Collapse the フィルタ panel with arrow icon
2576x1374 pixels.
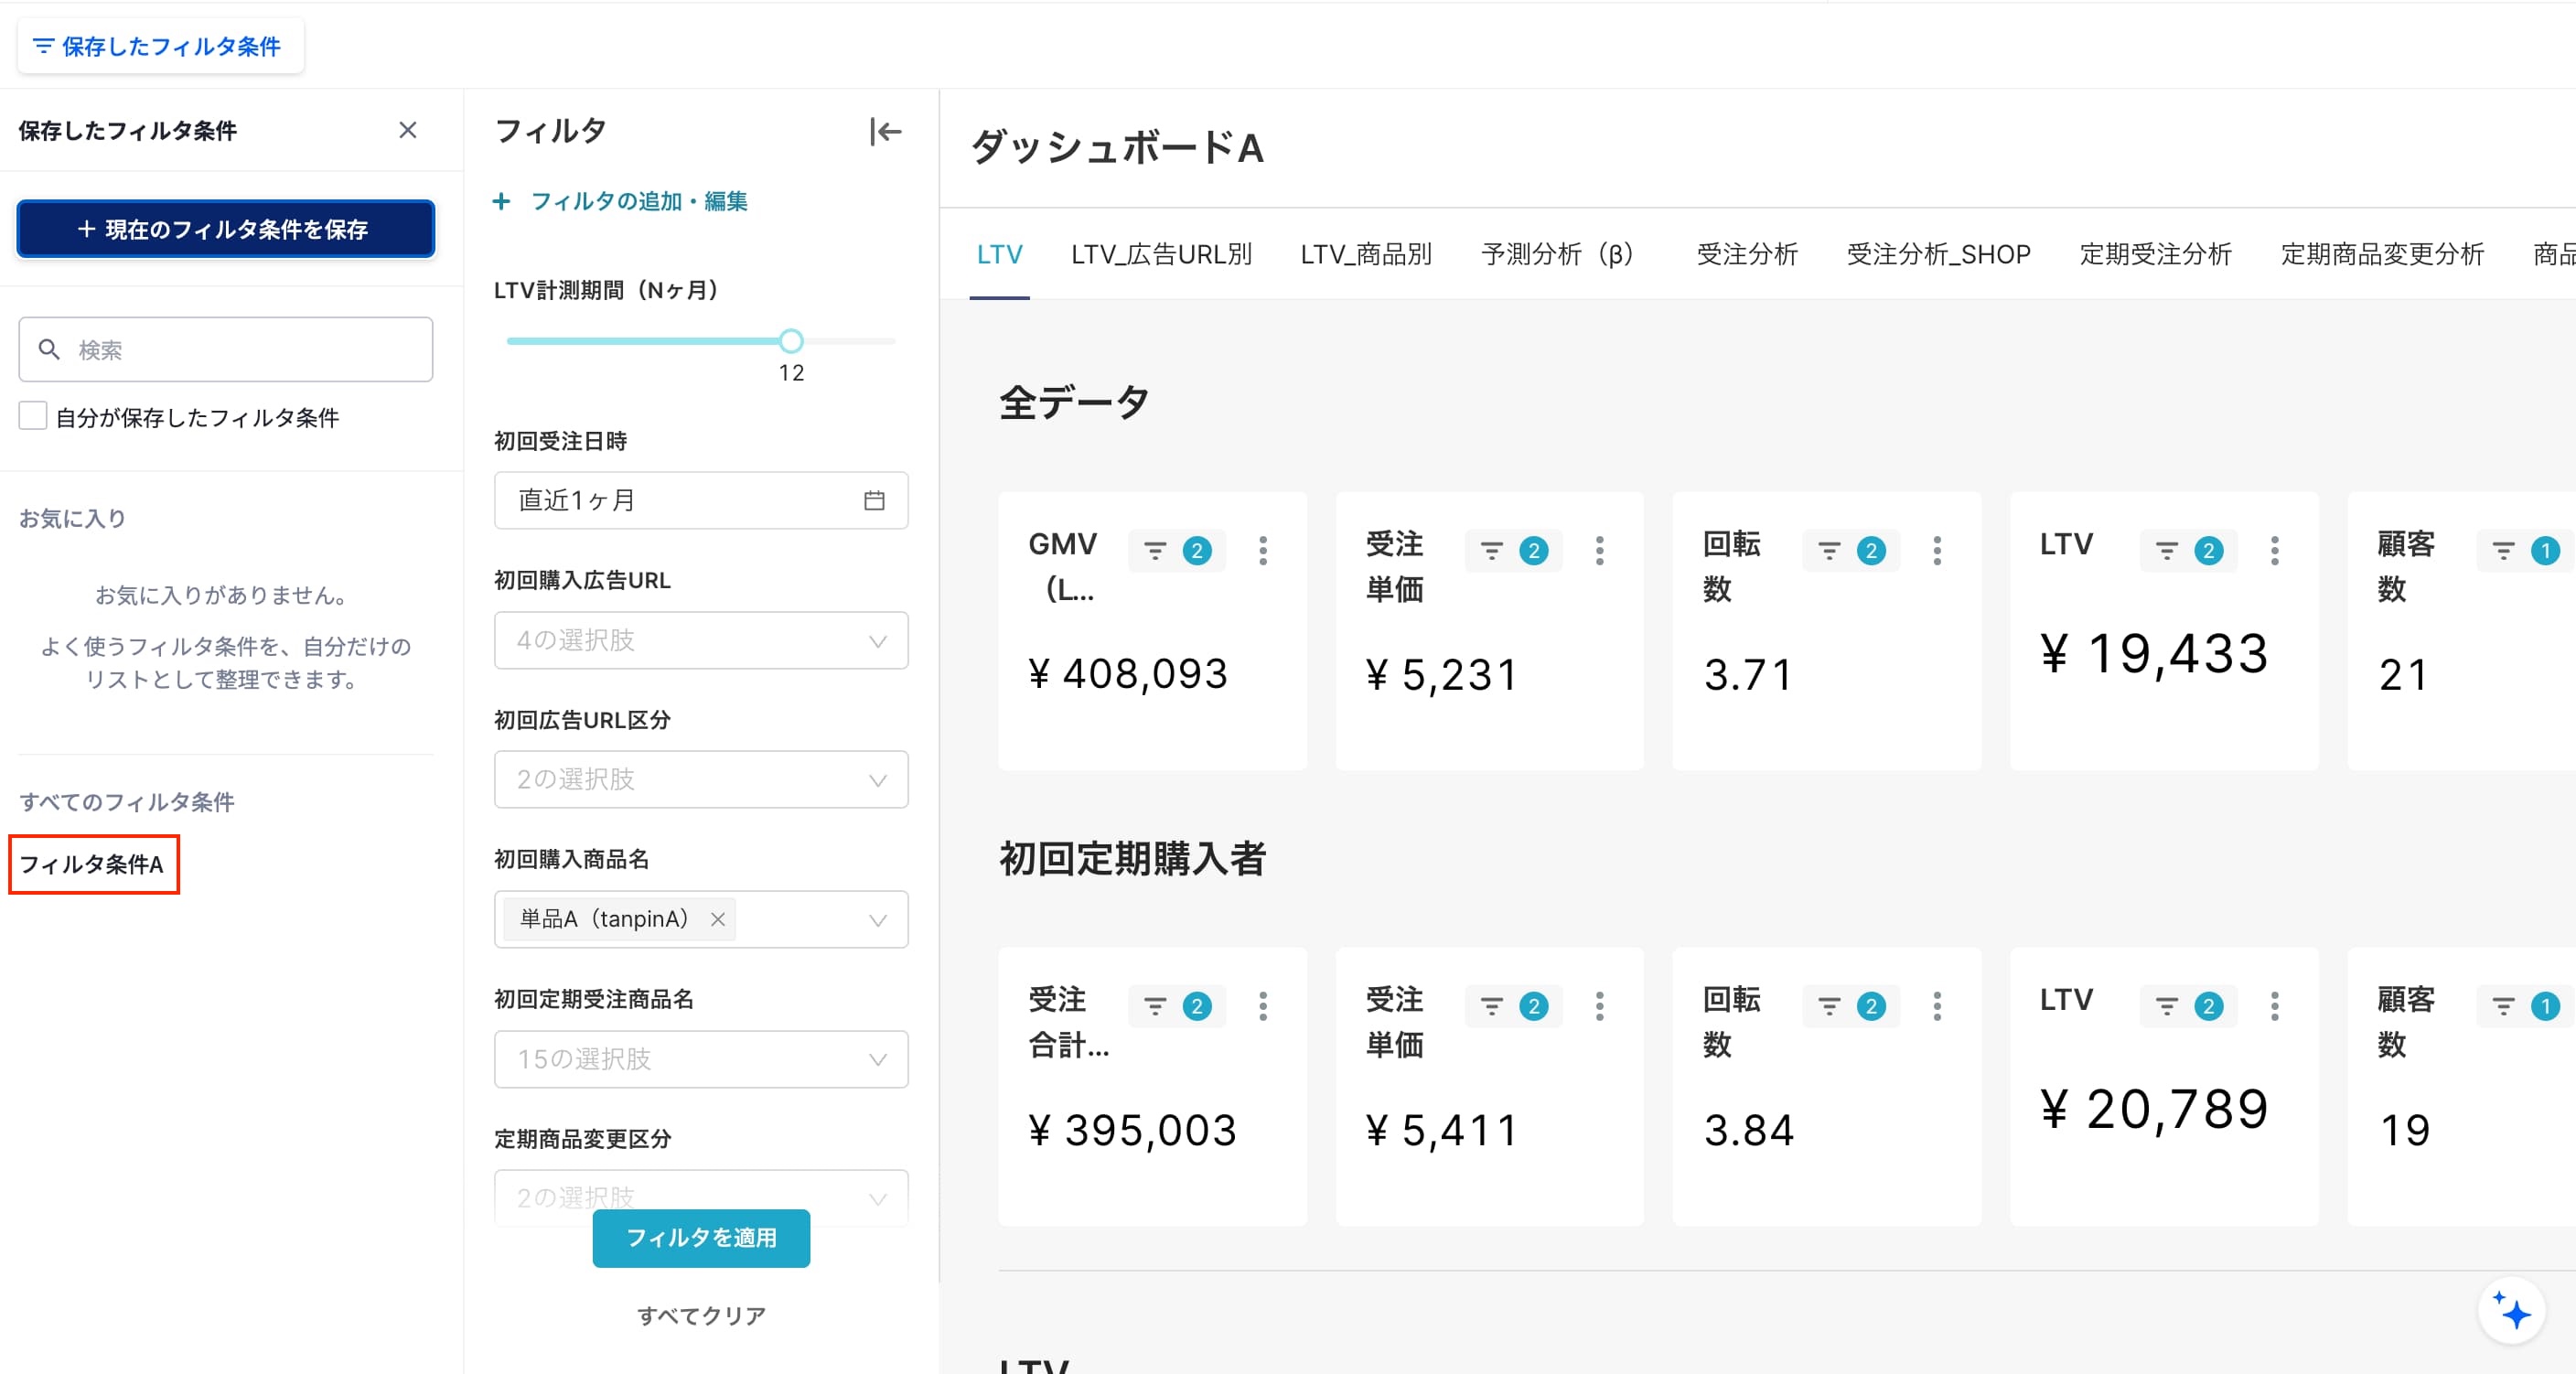click(x=885, y=131)
